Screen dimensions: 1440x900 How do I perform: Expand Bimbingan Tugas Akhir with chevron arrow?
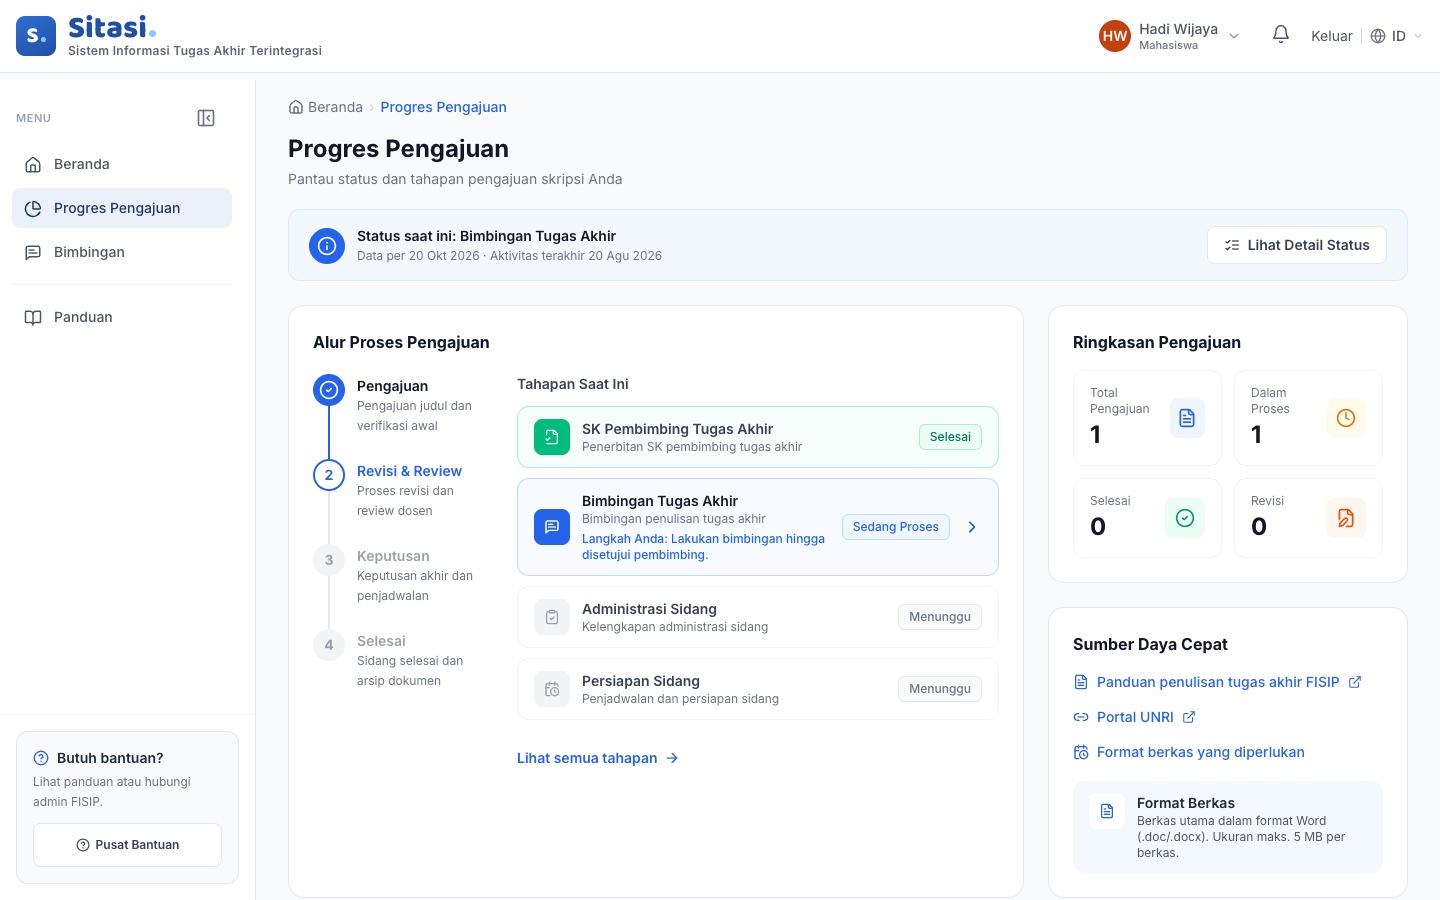point(972,527)
